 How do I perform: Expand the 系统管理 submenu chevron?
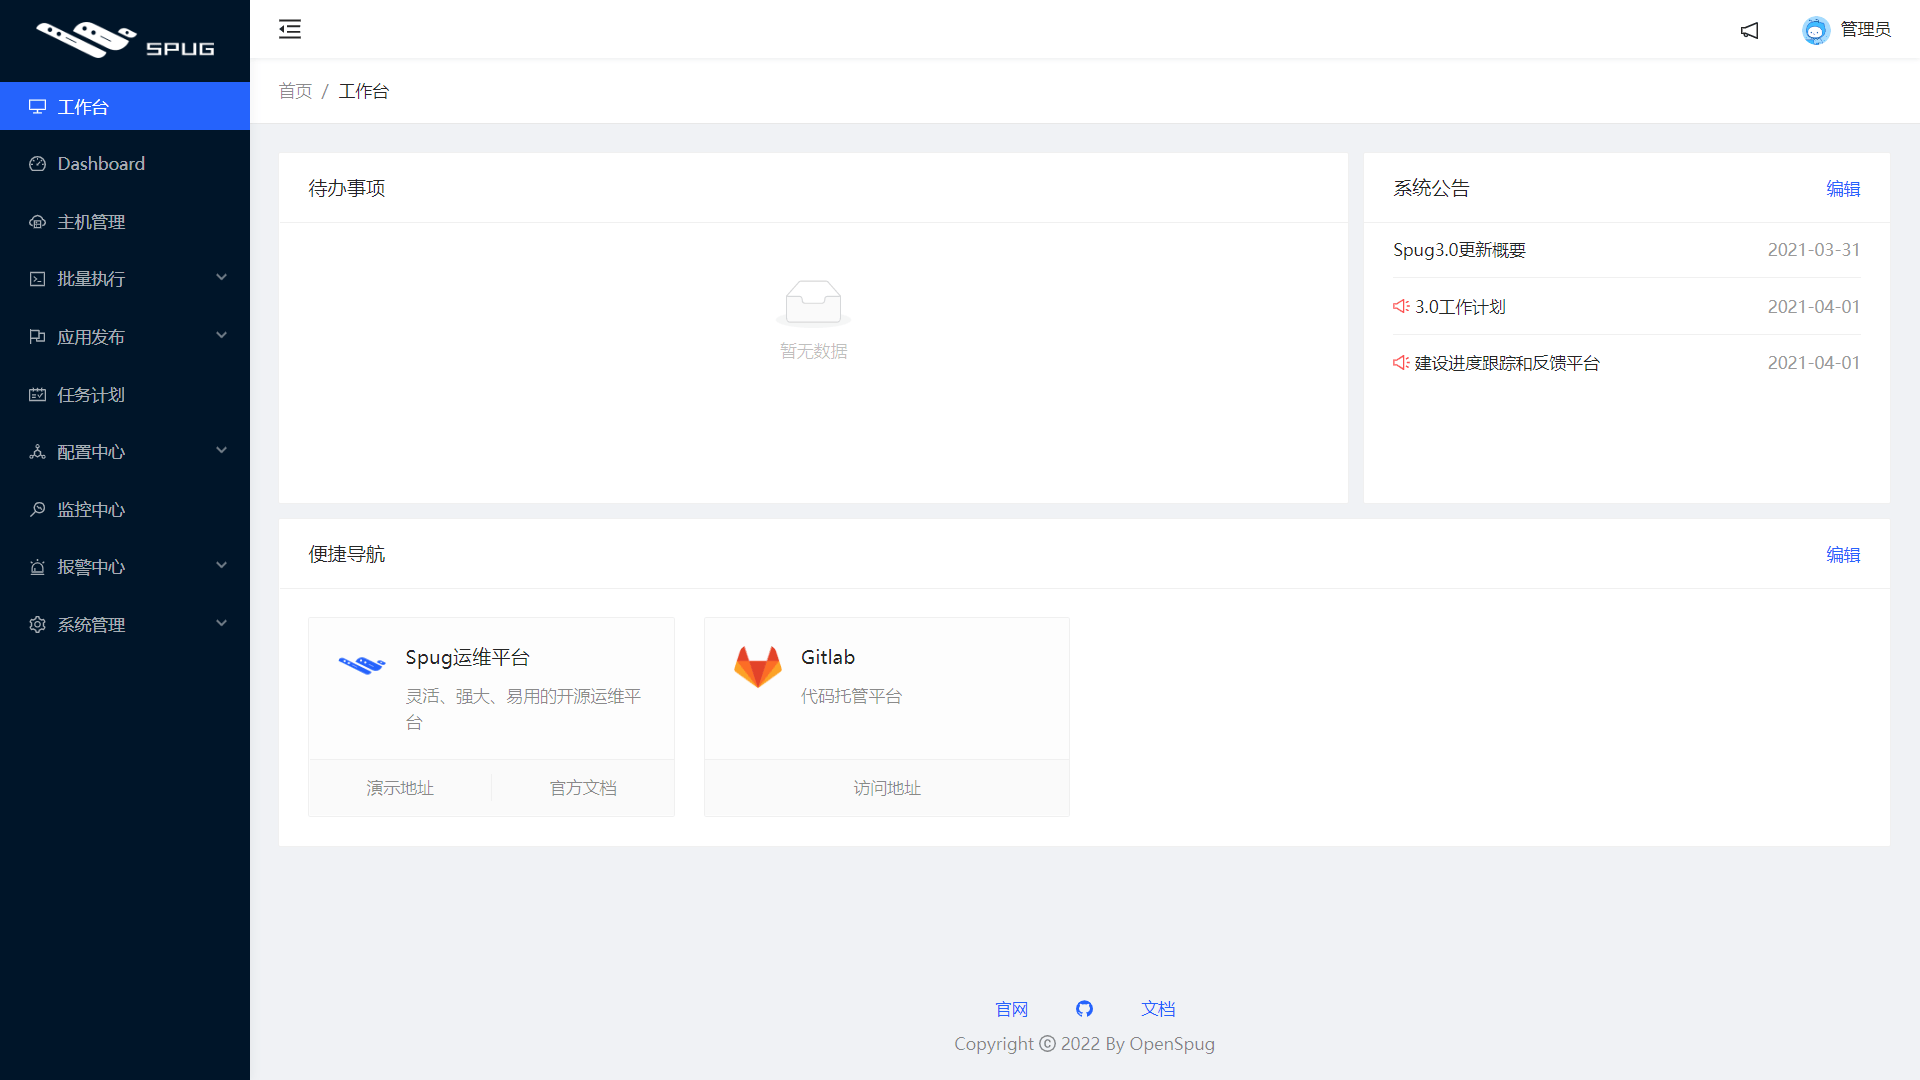[x=221, y=624]
